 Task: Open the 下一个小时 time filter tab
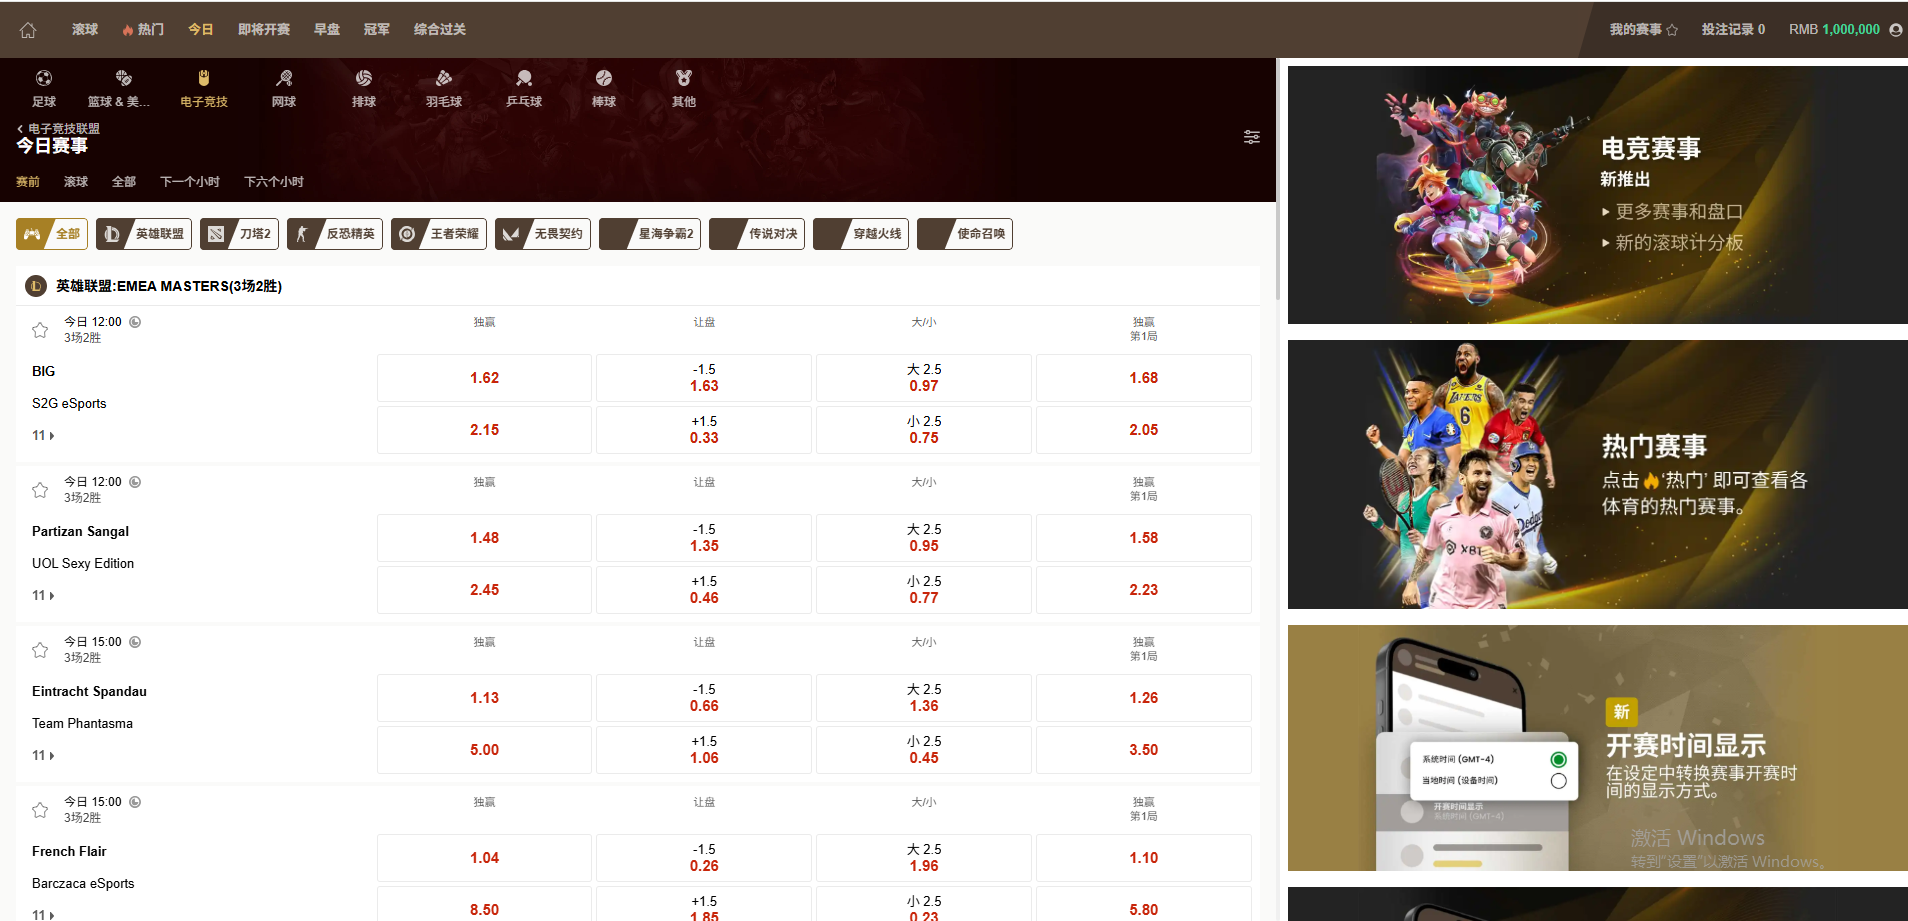189,182
